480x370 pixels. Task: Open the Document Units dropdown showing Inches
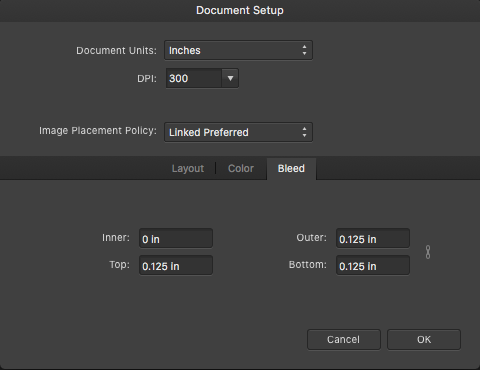(238, 50)
